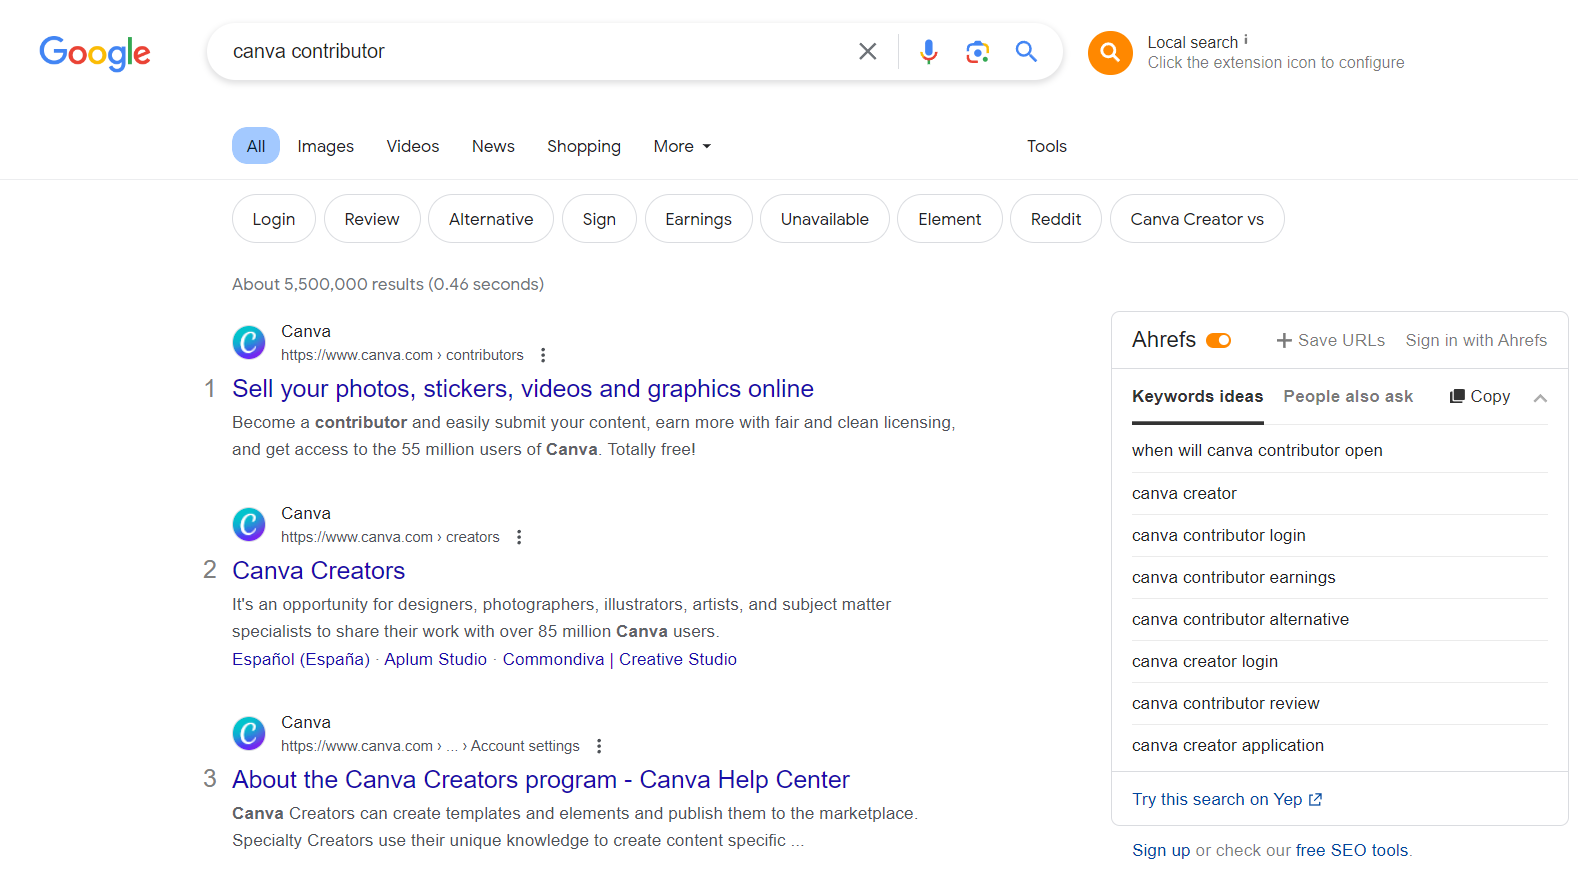Click the Sign filter chip
This screenshot has height=869, width=1578.
599,219
